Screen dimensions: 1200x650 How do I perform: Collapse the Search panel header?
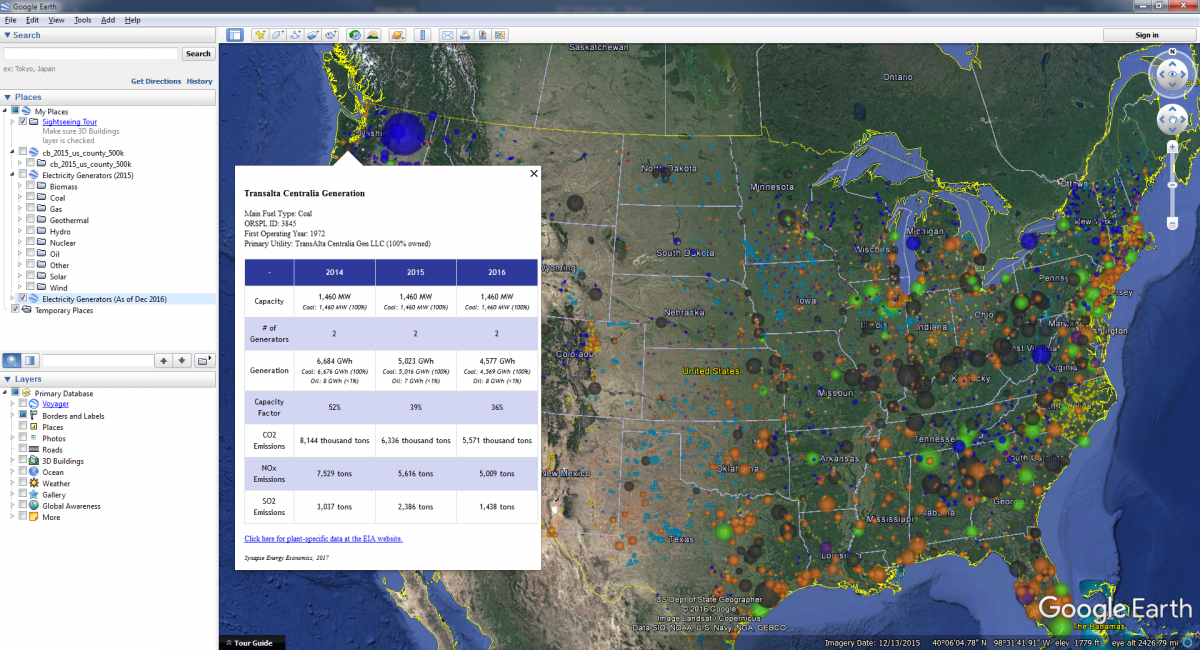click(108, 35)
